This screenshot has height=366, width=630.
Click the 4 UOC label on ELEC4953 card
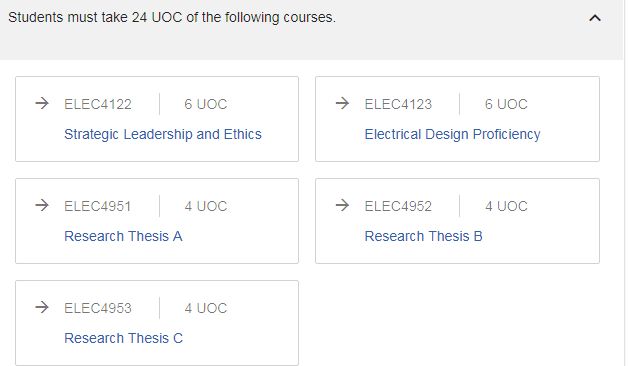206,308
